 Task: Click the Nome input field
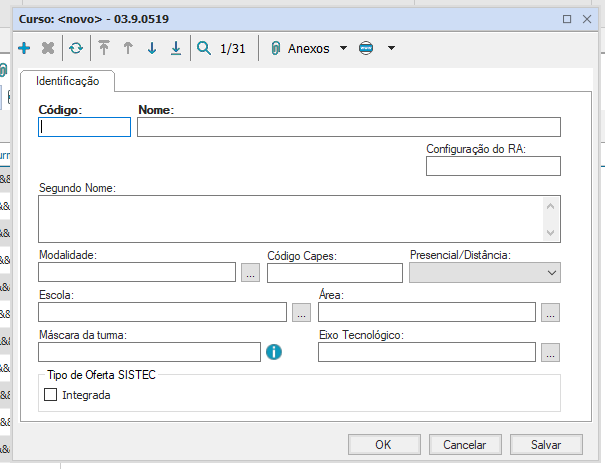click(348, 127)
